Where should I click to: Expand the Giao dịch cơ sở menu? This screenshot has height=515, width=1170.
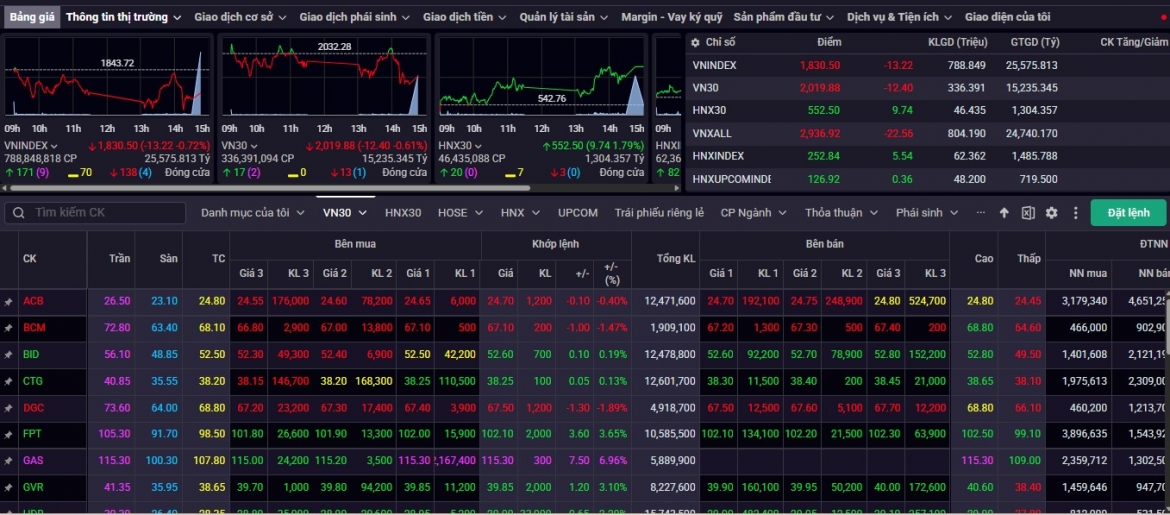click(240, 16)
